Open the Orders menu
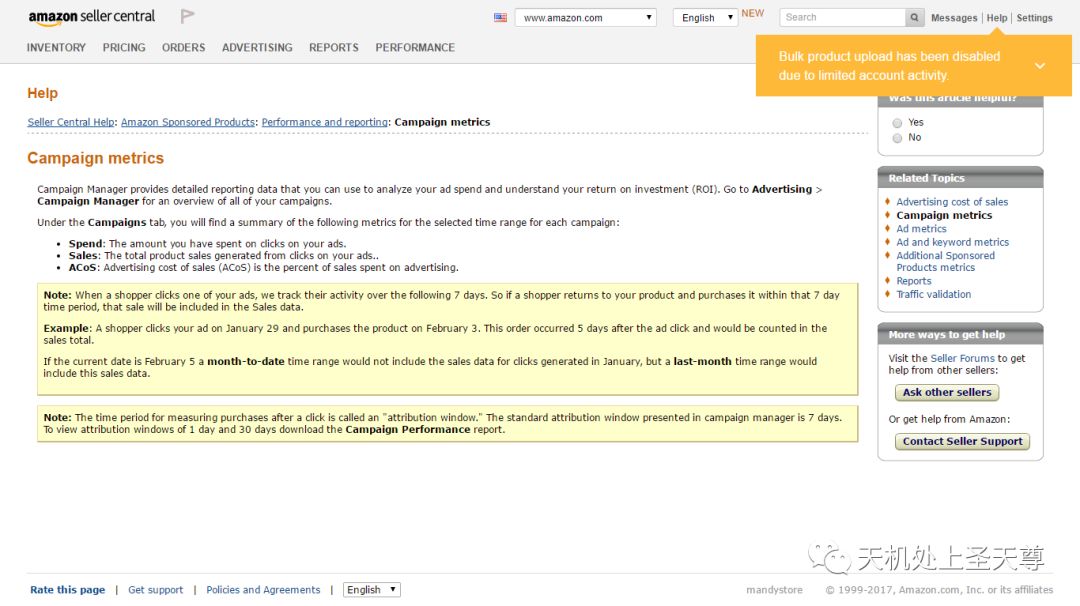This screenshot has width=1080, height=606. tap(183, 48)
